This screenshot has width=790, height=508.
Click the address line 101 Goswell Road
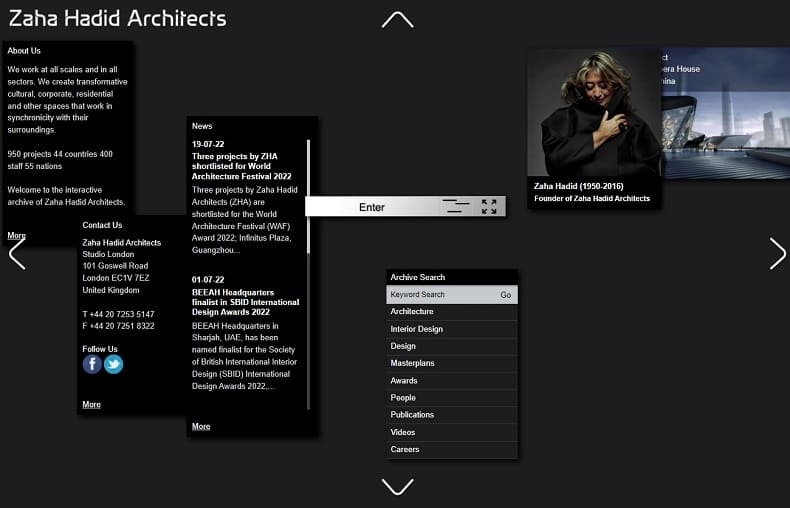pyautogui.click(x=115, y=266)
